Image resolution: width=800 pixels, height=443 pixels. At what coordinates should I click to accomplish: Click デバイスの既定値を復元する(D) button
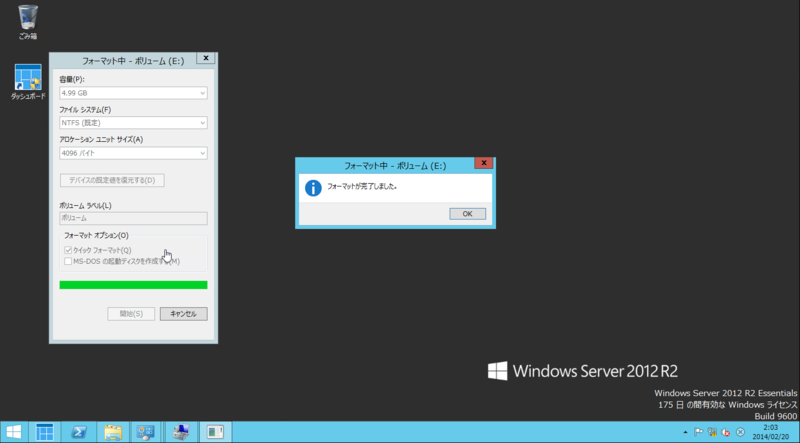point(112,180)
